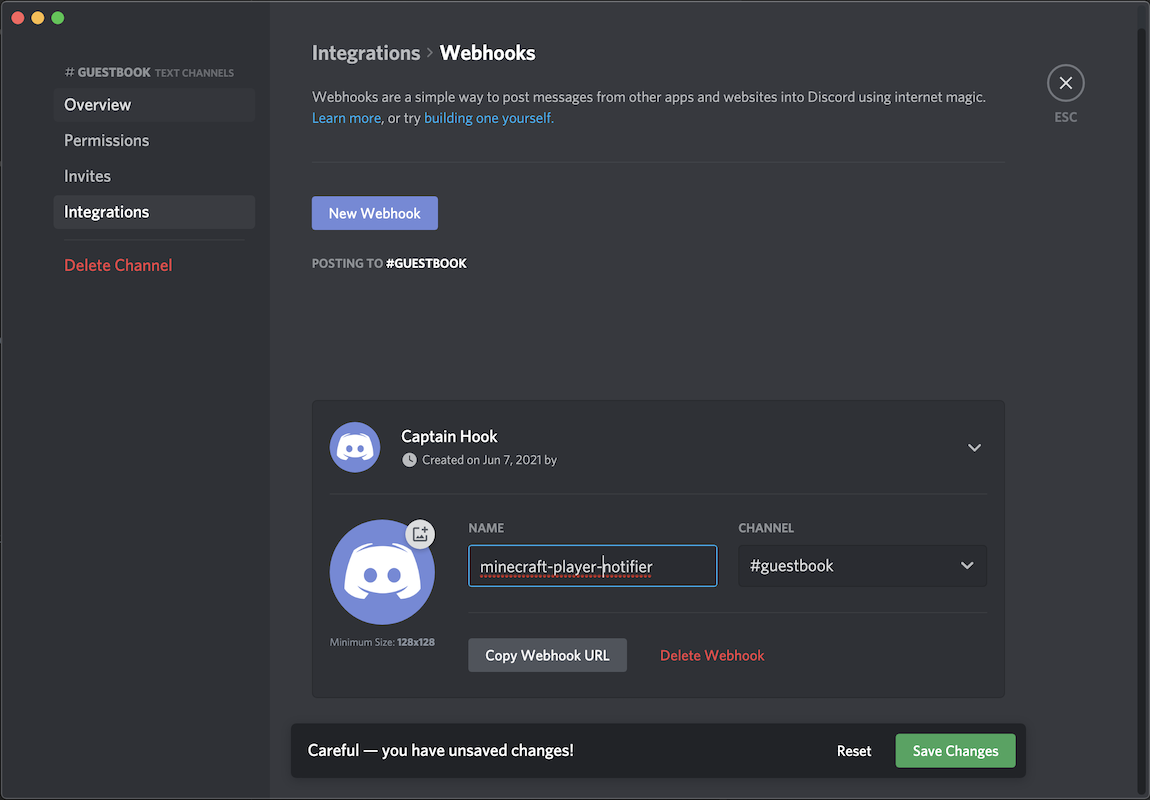This screenshot has width=1150, height=800.
Task: Click the macOS green fullscreen window button
Action: click(58, 18)
